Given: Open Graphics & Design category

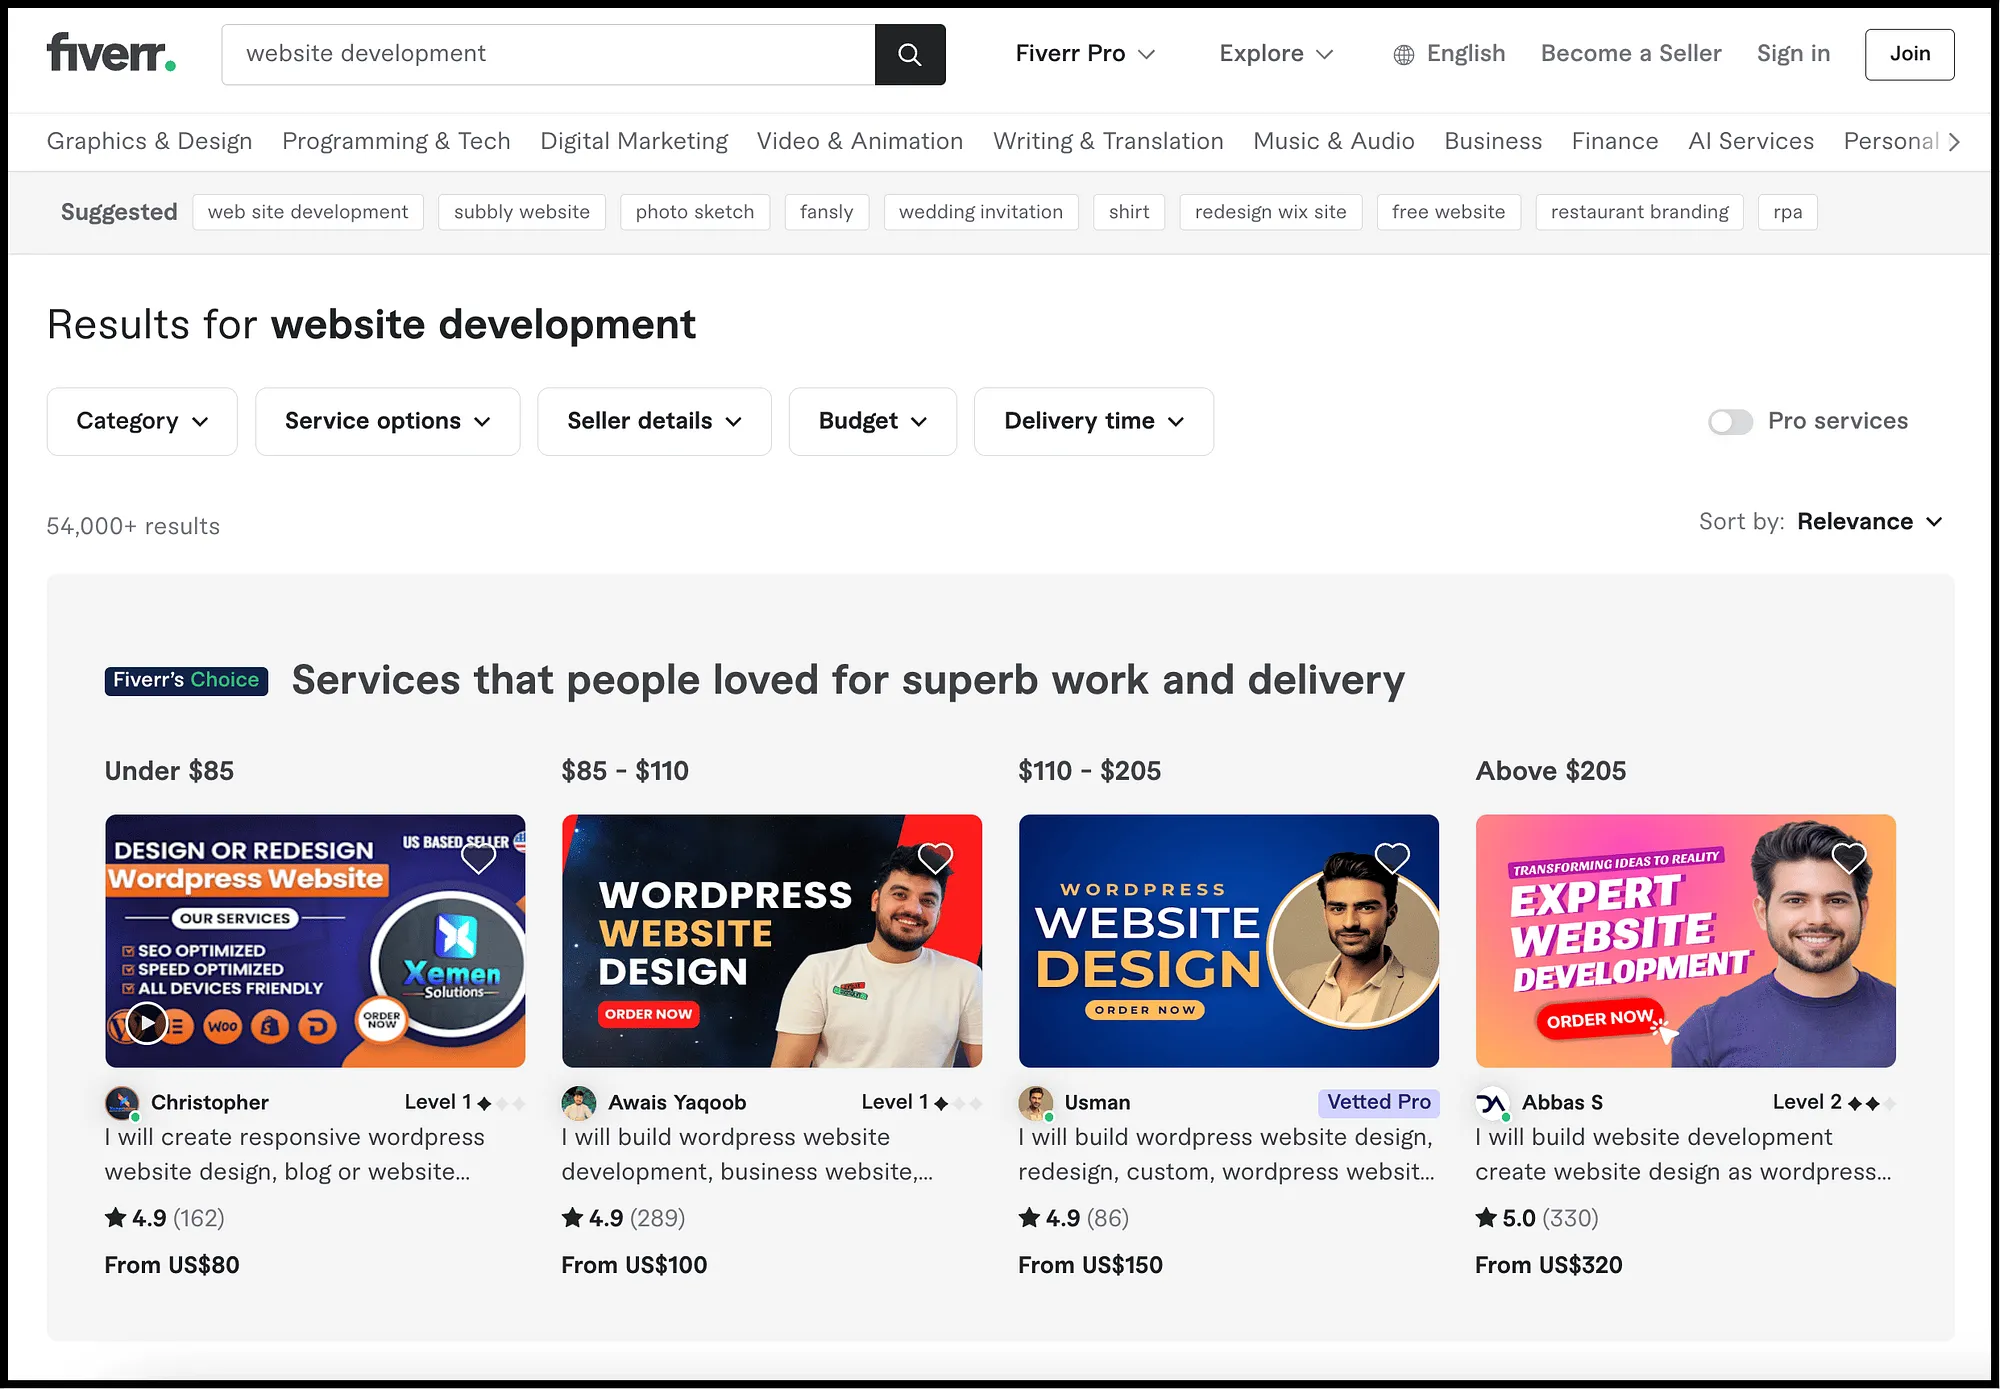Looking at the screenshot, I should pyautogui.click(x=150, y=142).
